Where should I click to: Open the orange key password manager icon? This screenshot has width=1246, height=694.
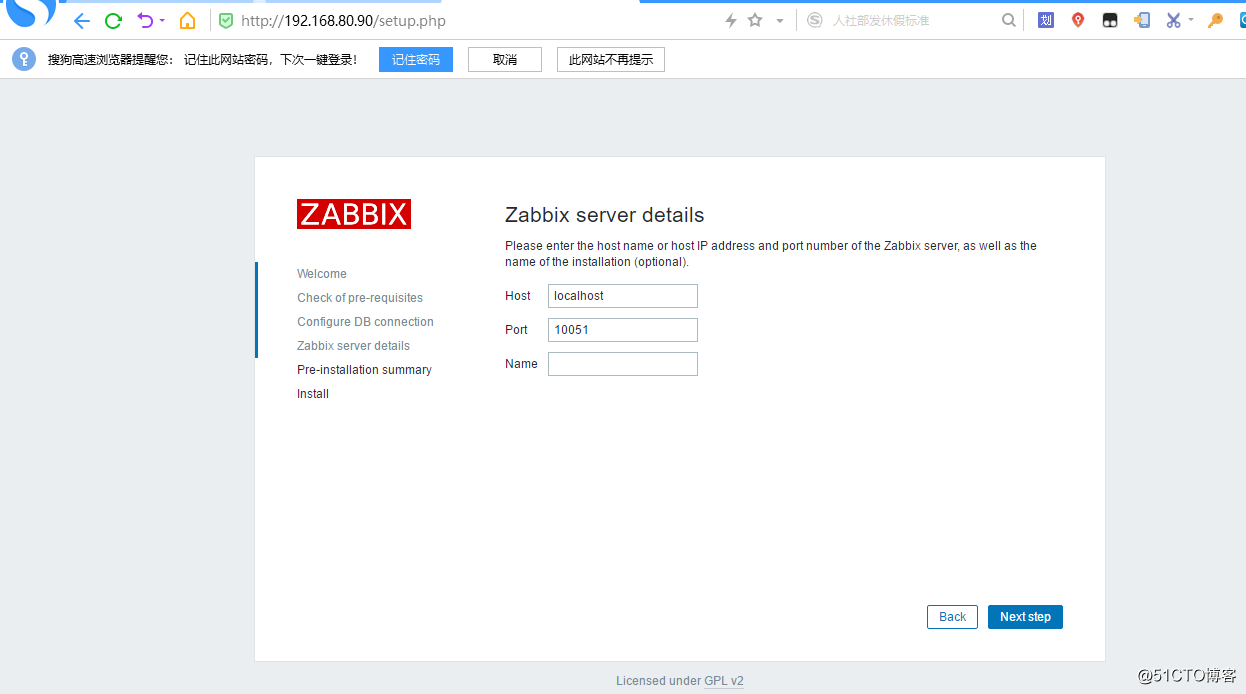click(x=1216, y=20)
